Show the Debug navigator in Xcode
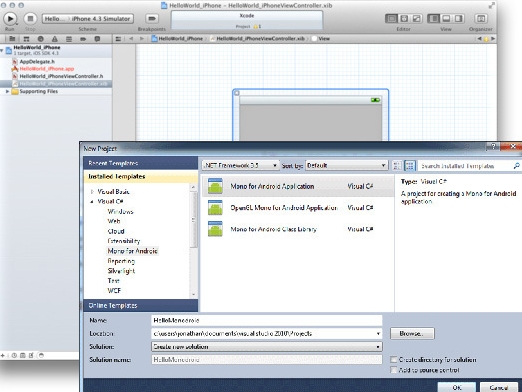522x392 pixels. click(x=69, y=39)
